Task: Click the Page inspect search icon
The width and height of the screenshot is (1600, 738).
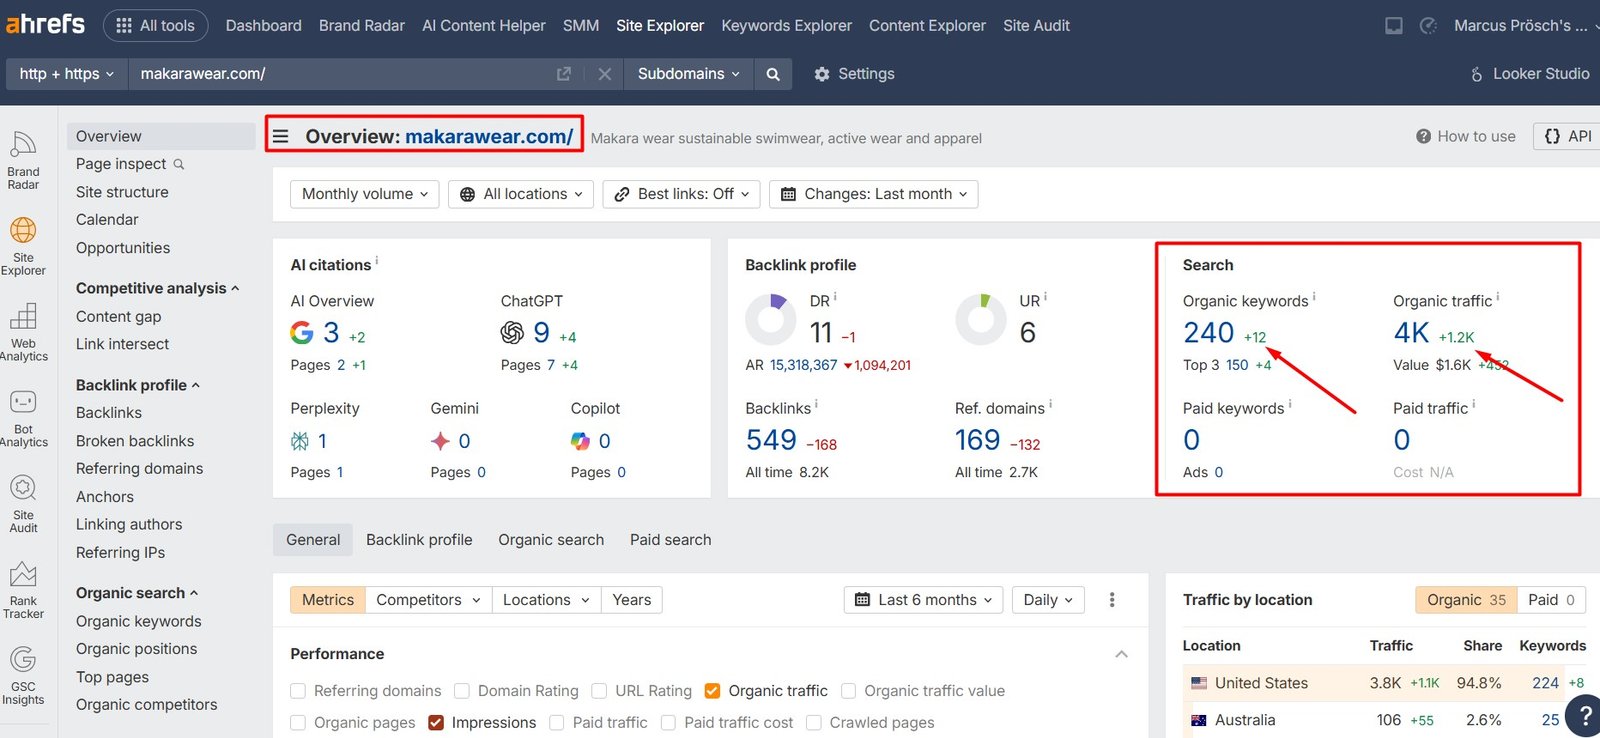Action: pyautogui.click(x=179, y=164)
